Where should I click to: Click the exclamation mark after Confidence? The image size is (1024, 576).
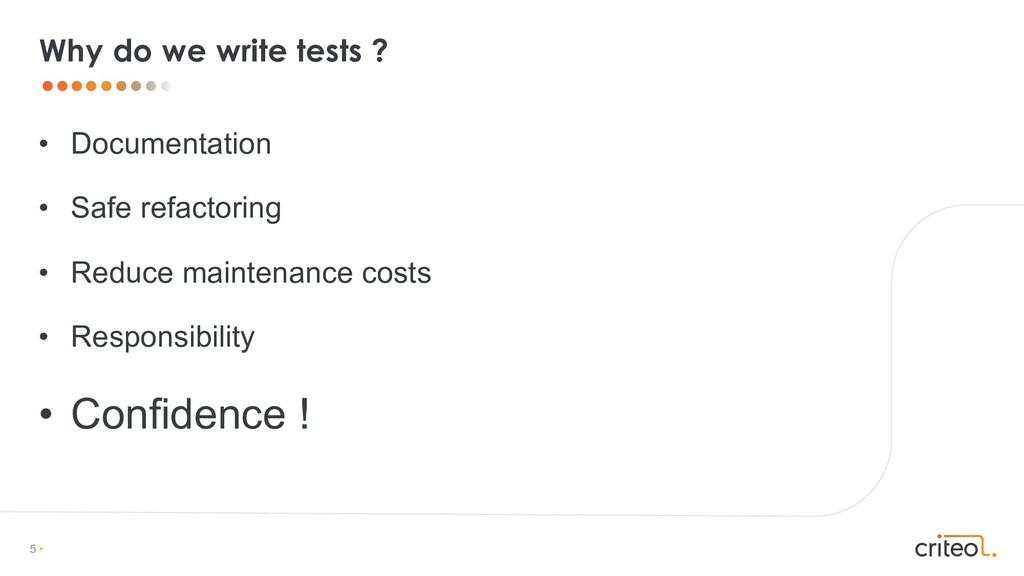tap(304, 414)
